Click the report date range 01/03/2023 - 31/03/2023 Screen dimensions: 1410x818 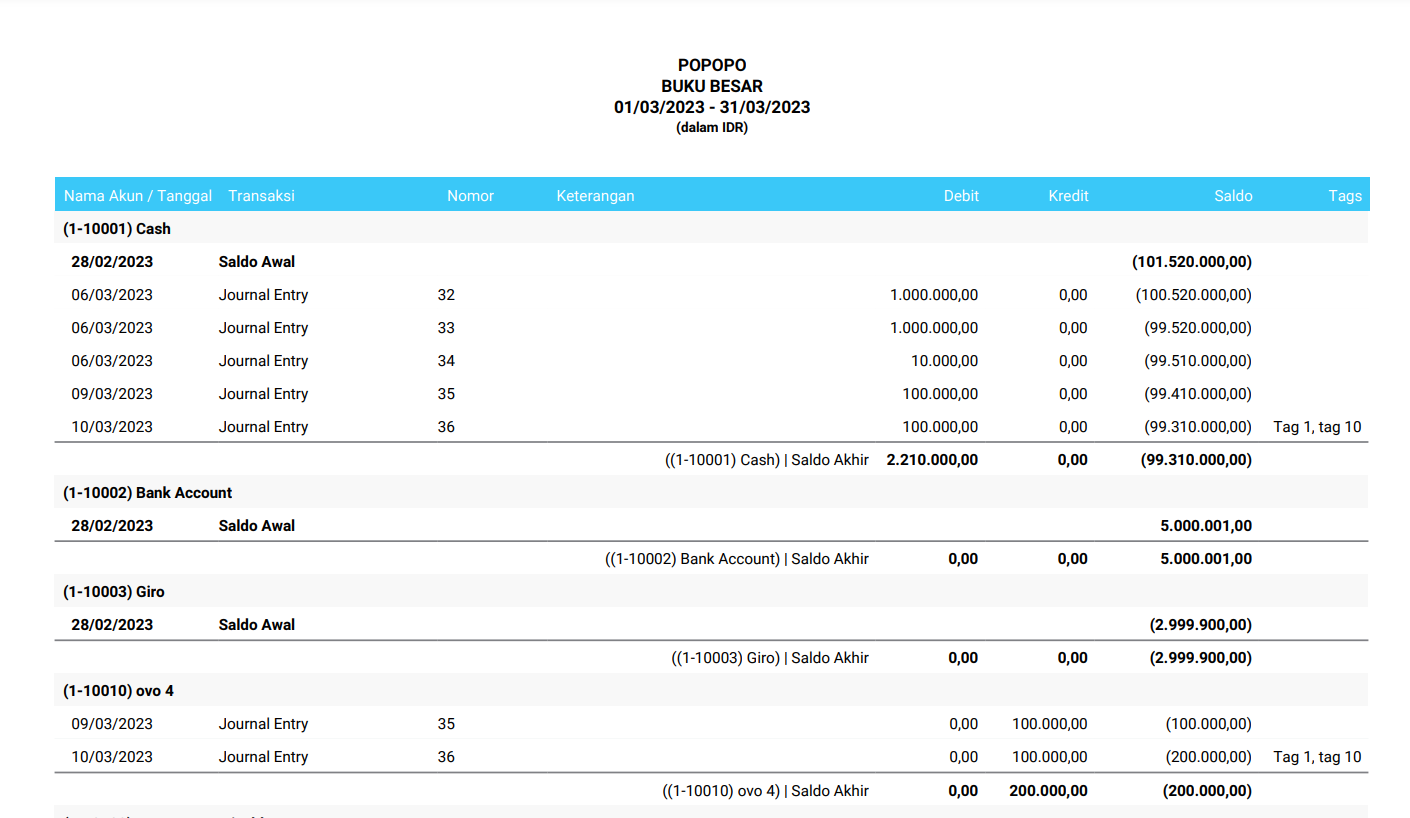click(x=711, y=107)
